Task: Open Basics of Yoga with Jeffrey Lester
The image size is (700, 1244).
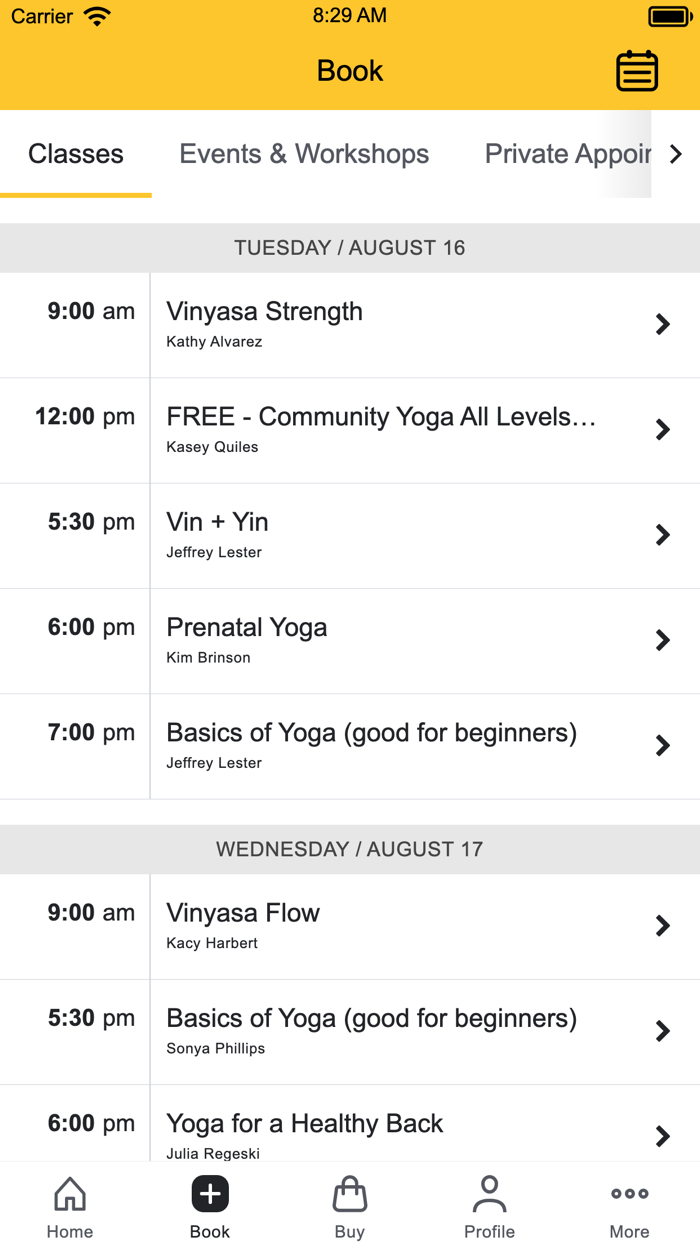Action: click(350, 745)
